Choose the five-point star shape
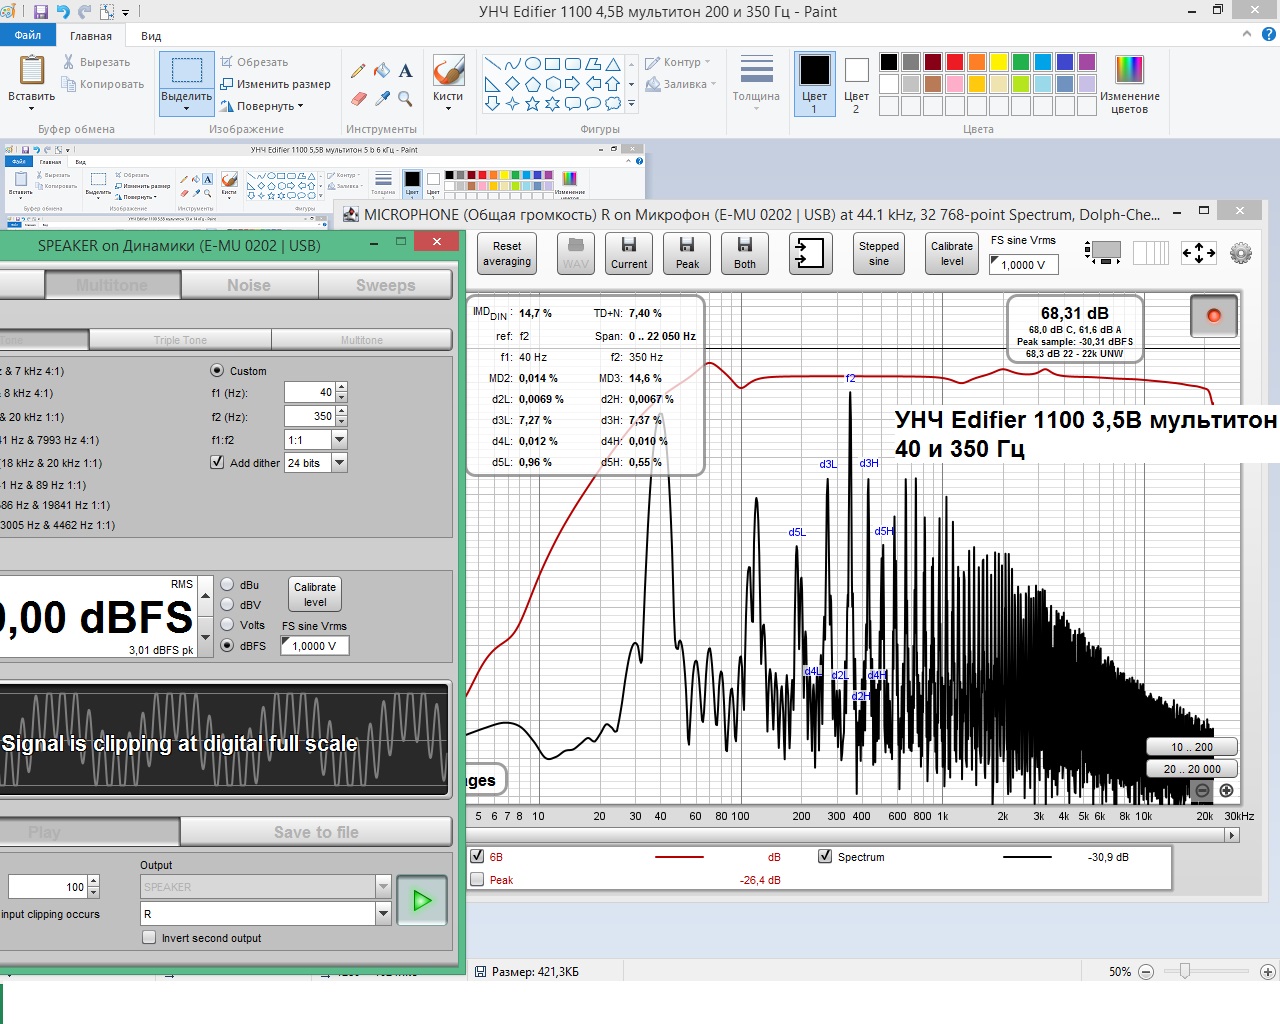The width and height of the screenshot is (1280, 1024). coord(533,103)
